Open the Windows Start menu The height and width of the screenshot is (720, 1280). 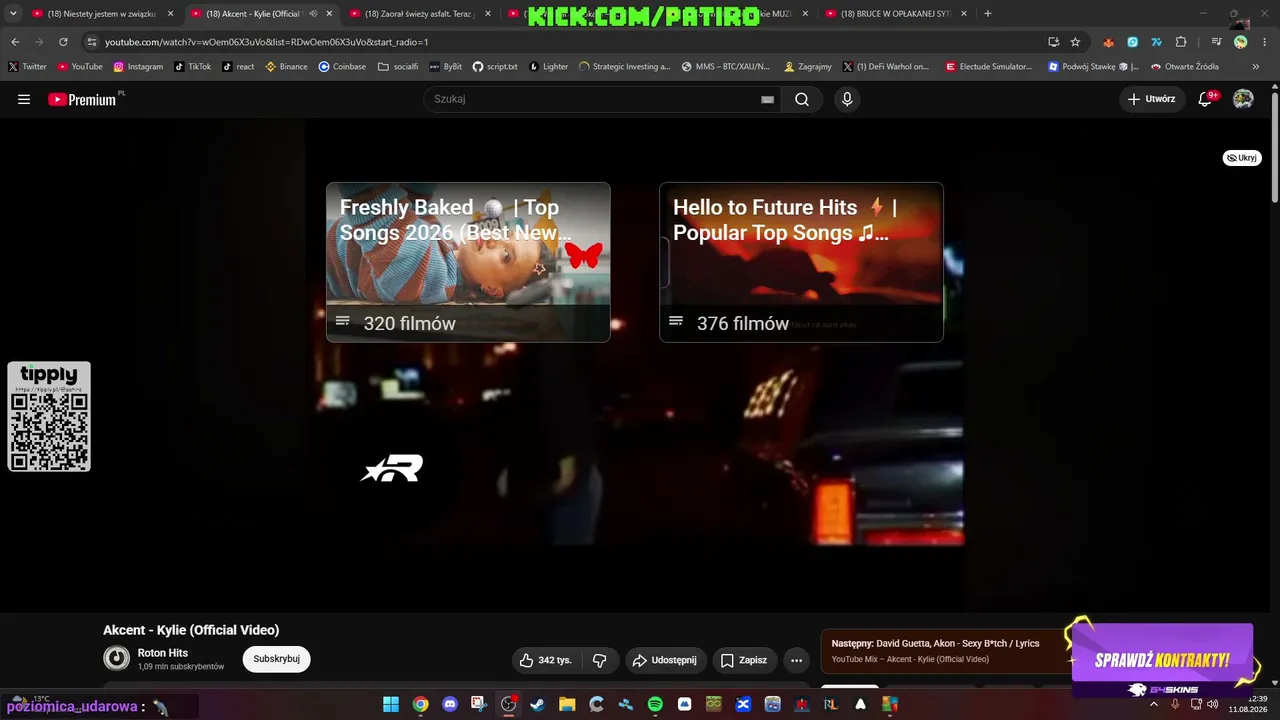pos(391,705)
